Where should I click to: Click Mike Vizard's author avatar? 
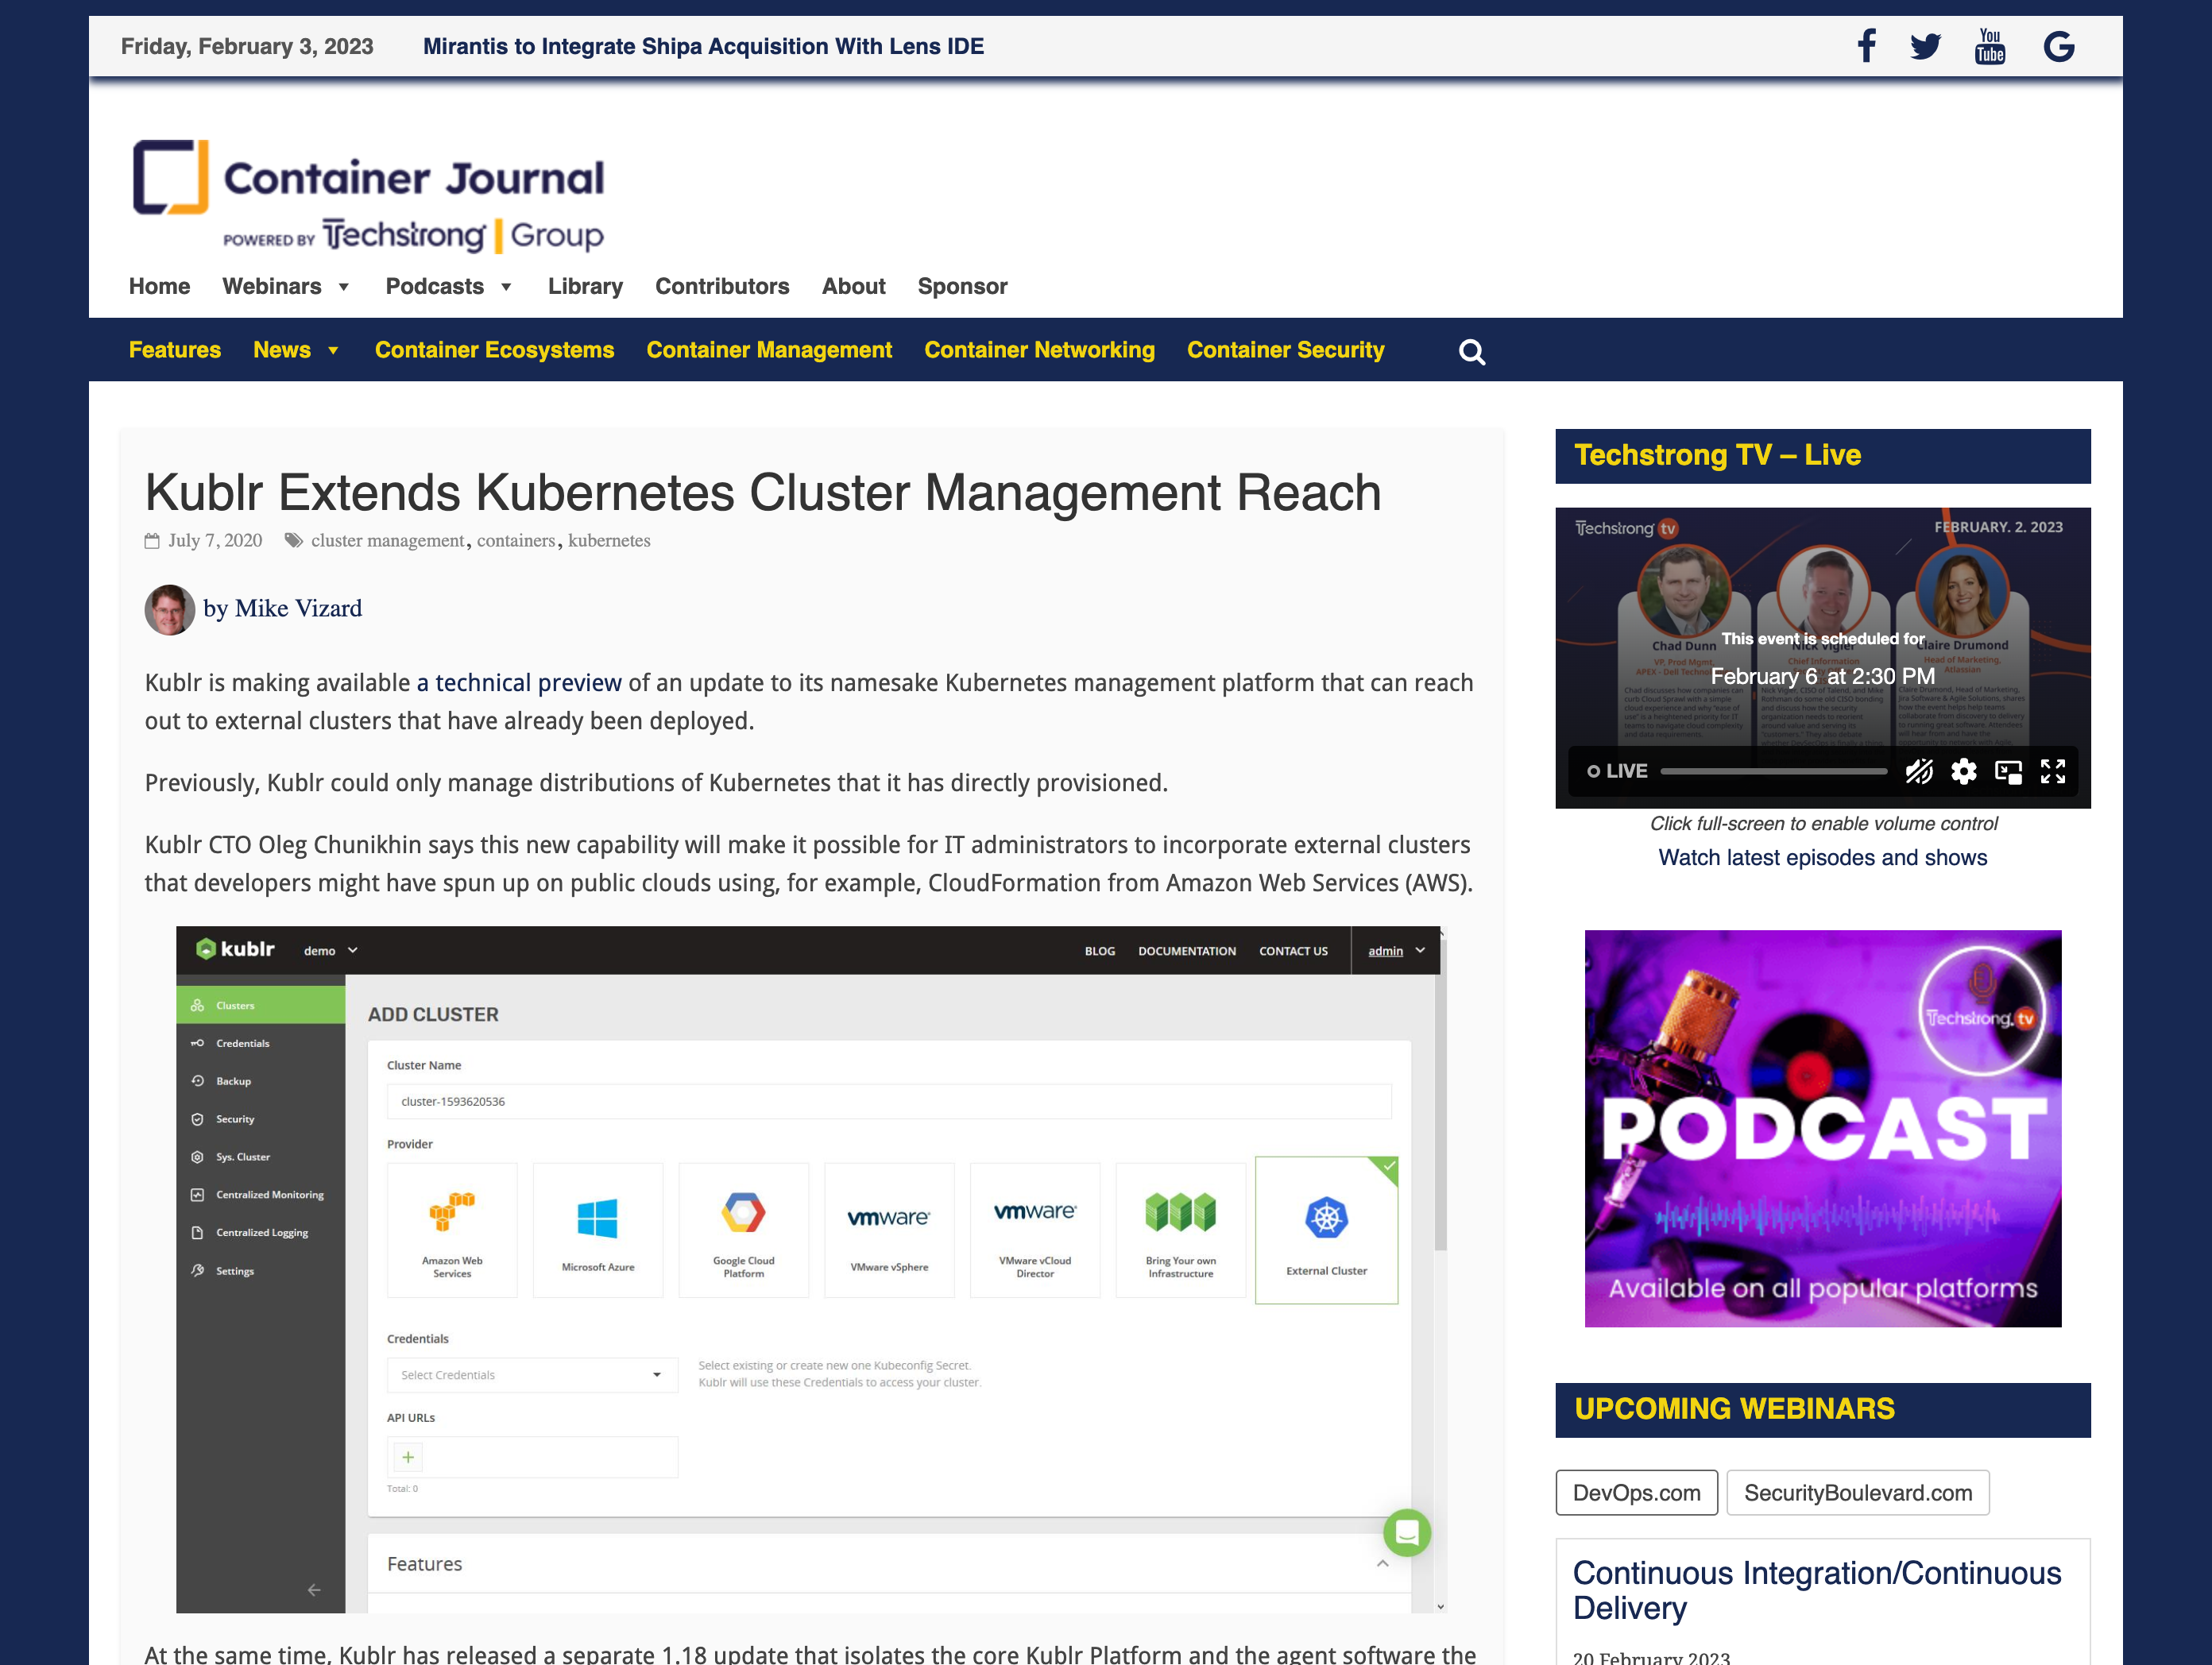tap(170, 609)
